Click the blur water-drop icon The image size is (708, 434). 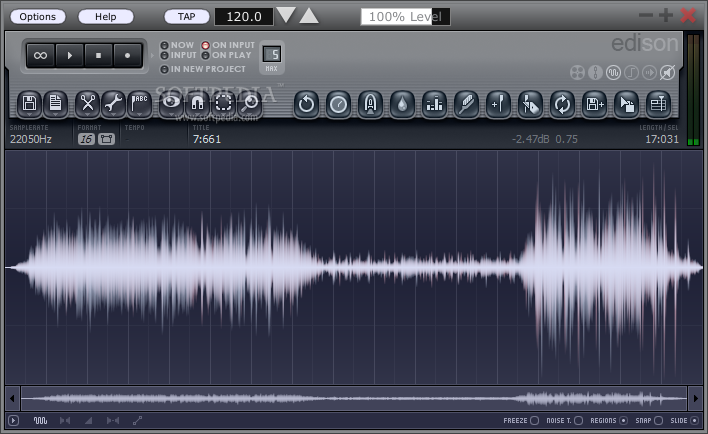pyautogui.click(x=402, y=105)
